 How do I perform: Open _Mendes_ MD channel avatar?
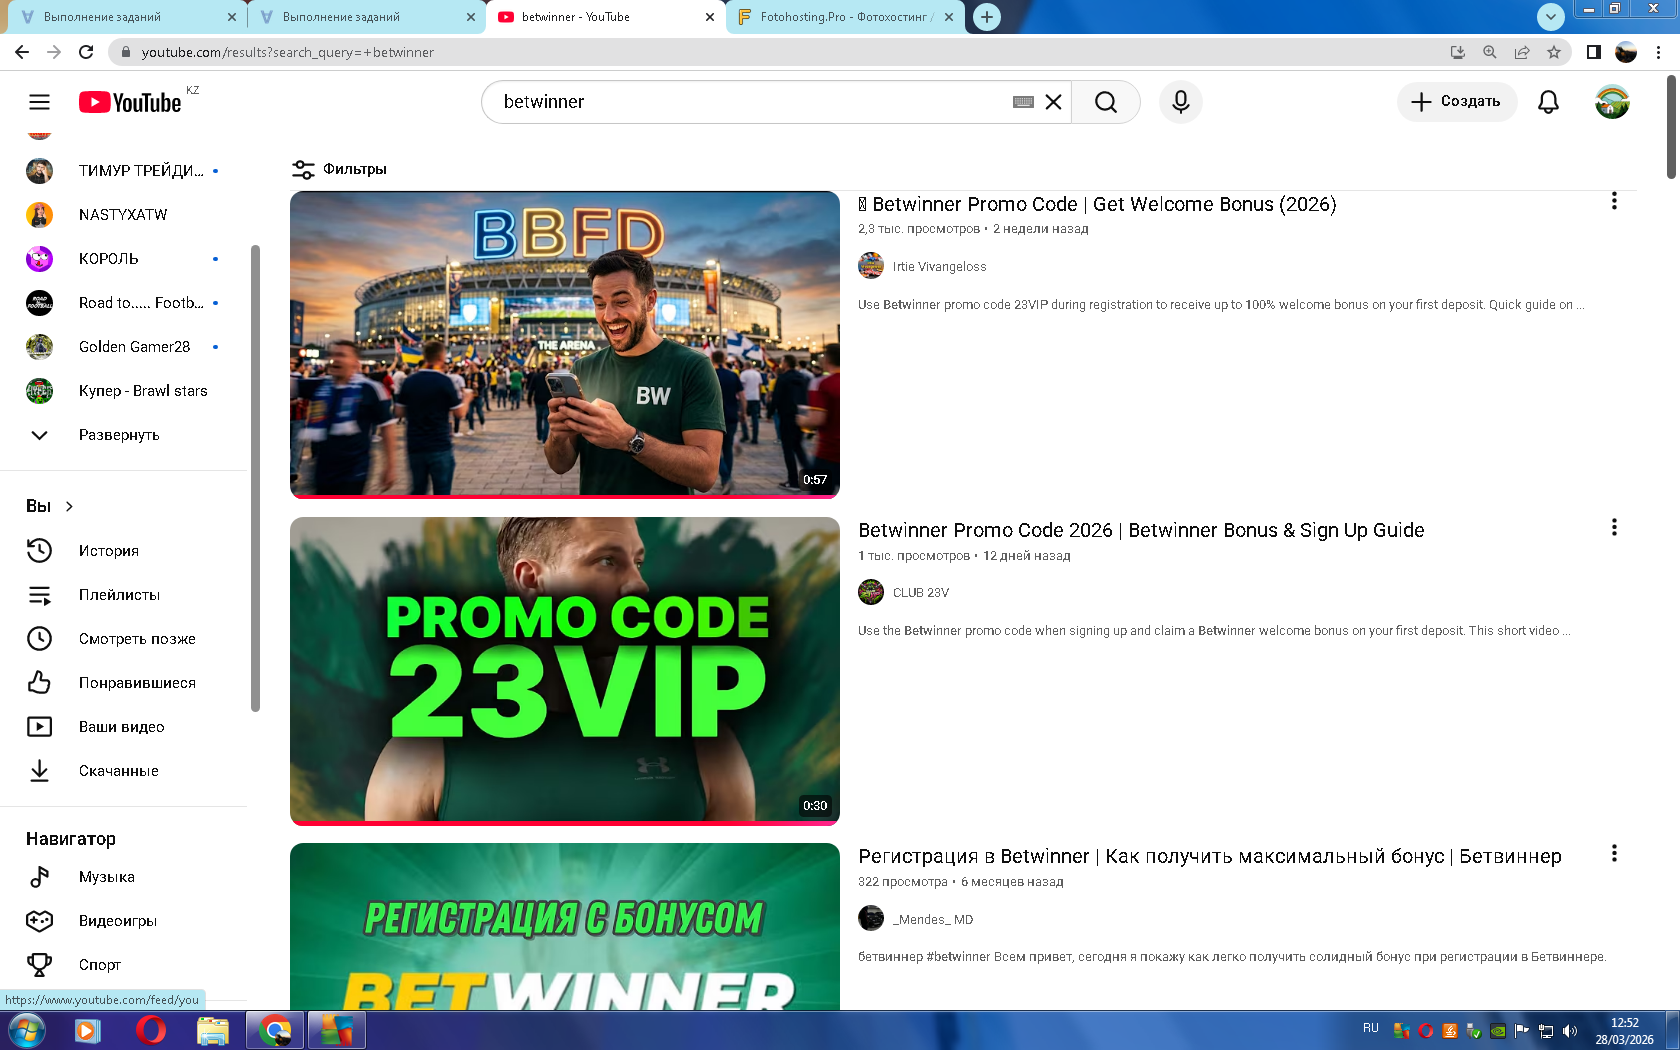pyautogui.click(x=871, y=918)
